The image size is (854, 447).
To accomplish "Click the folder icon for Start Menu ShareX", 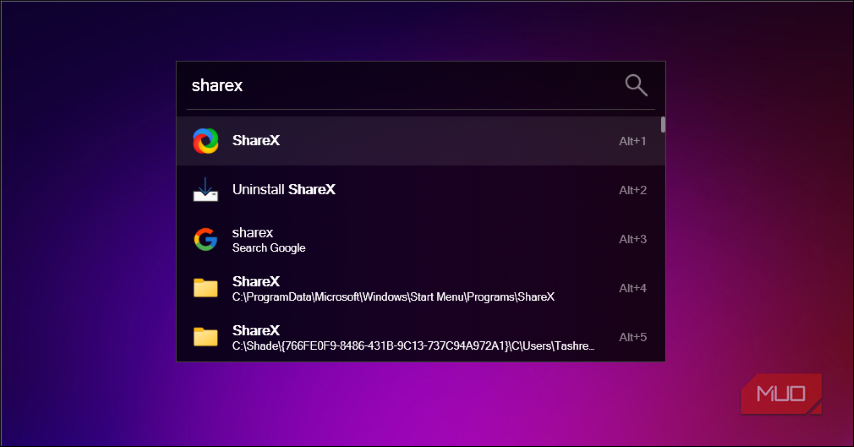I will click(206, 287).
